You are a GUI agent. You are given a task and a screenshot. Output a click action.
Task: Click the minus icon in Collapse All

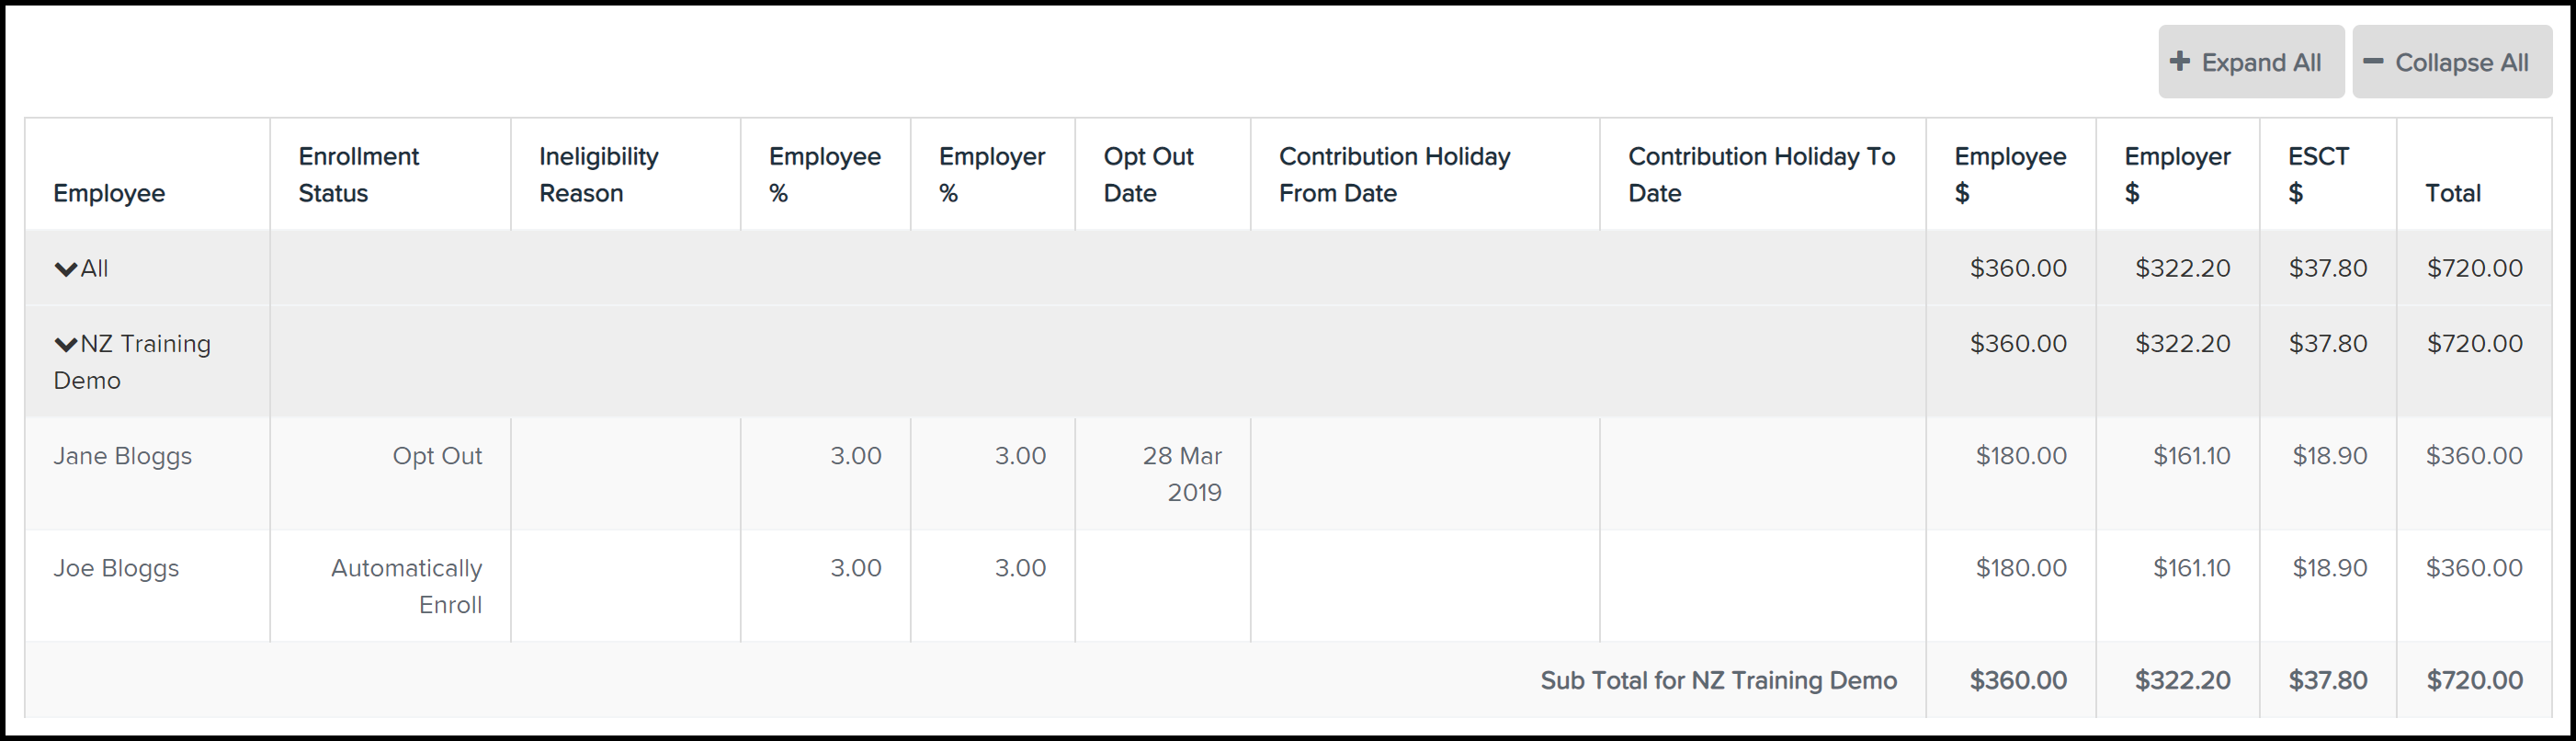point(2373,61)
